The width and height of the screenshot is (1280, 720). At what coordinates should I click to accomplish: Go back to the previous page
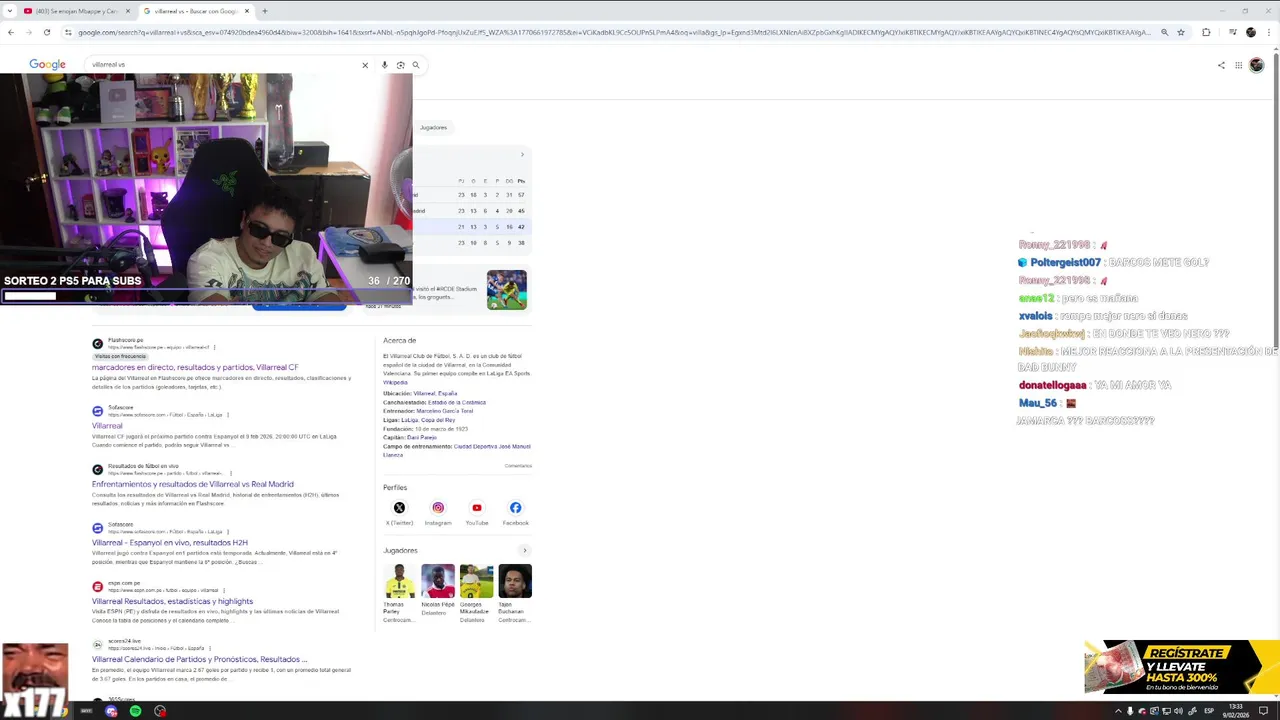point(11,32)
